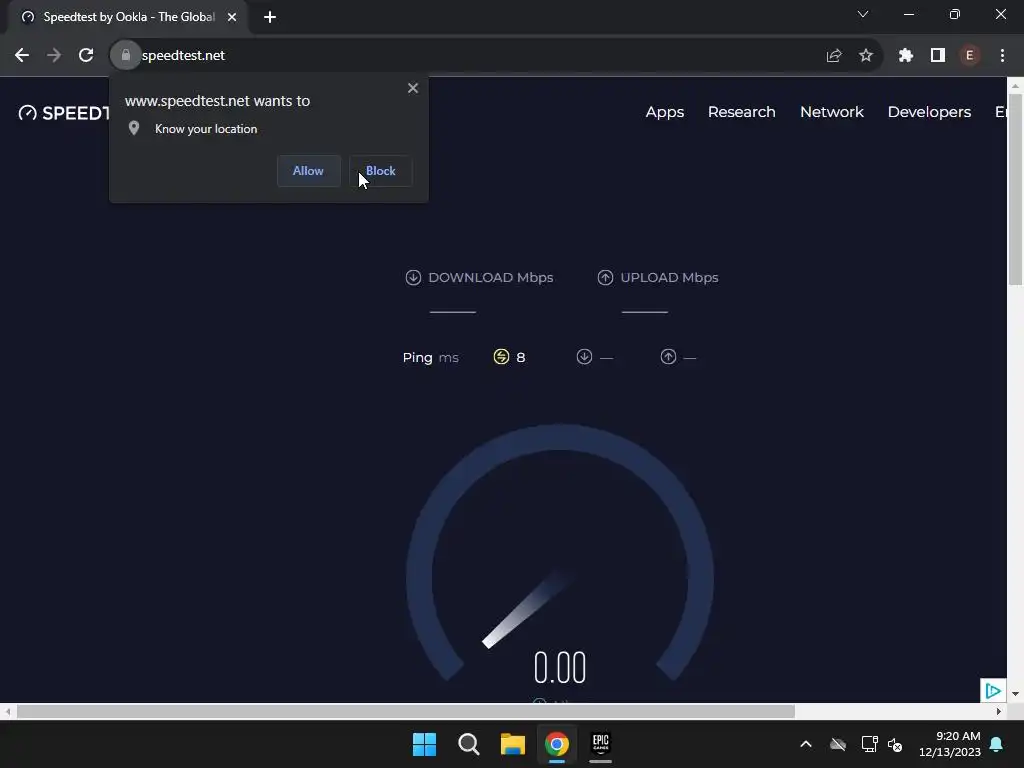Open the Developers menu item
Image resolution: width=1024 pixels, height=768 pixels.
tap(929, 112)
